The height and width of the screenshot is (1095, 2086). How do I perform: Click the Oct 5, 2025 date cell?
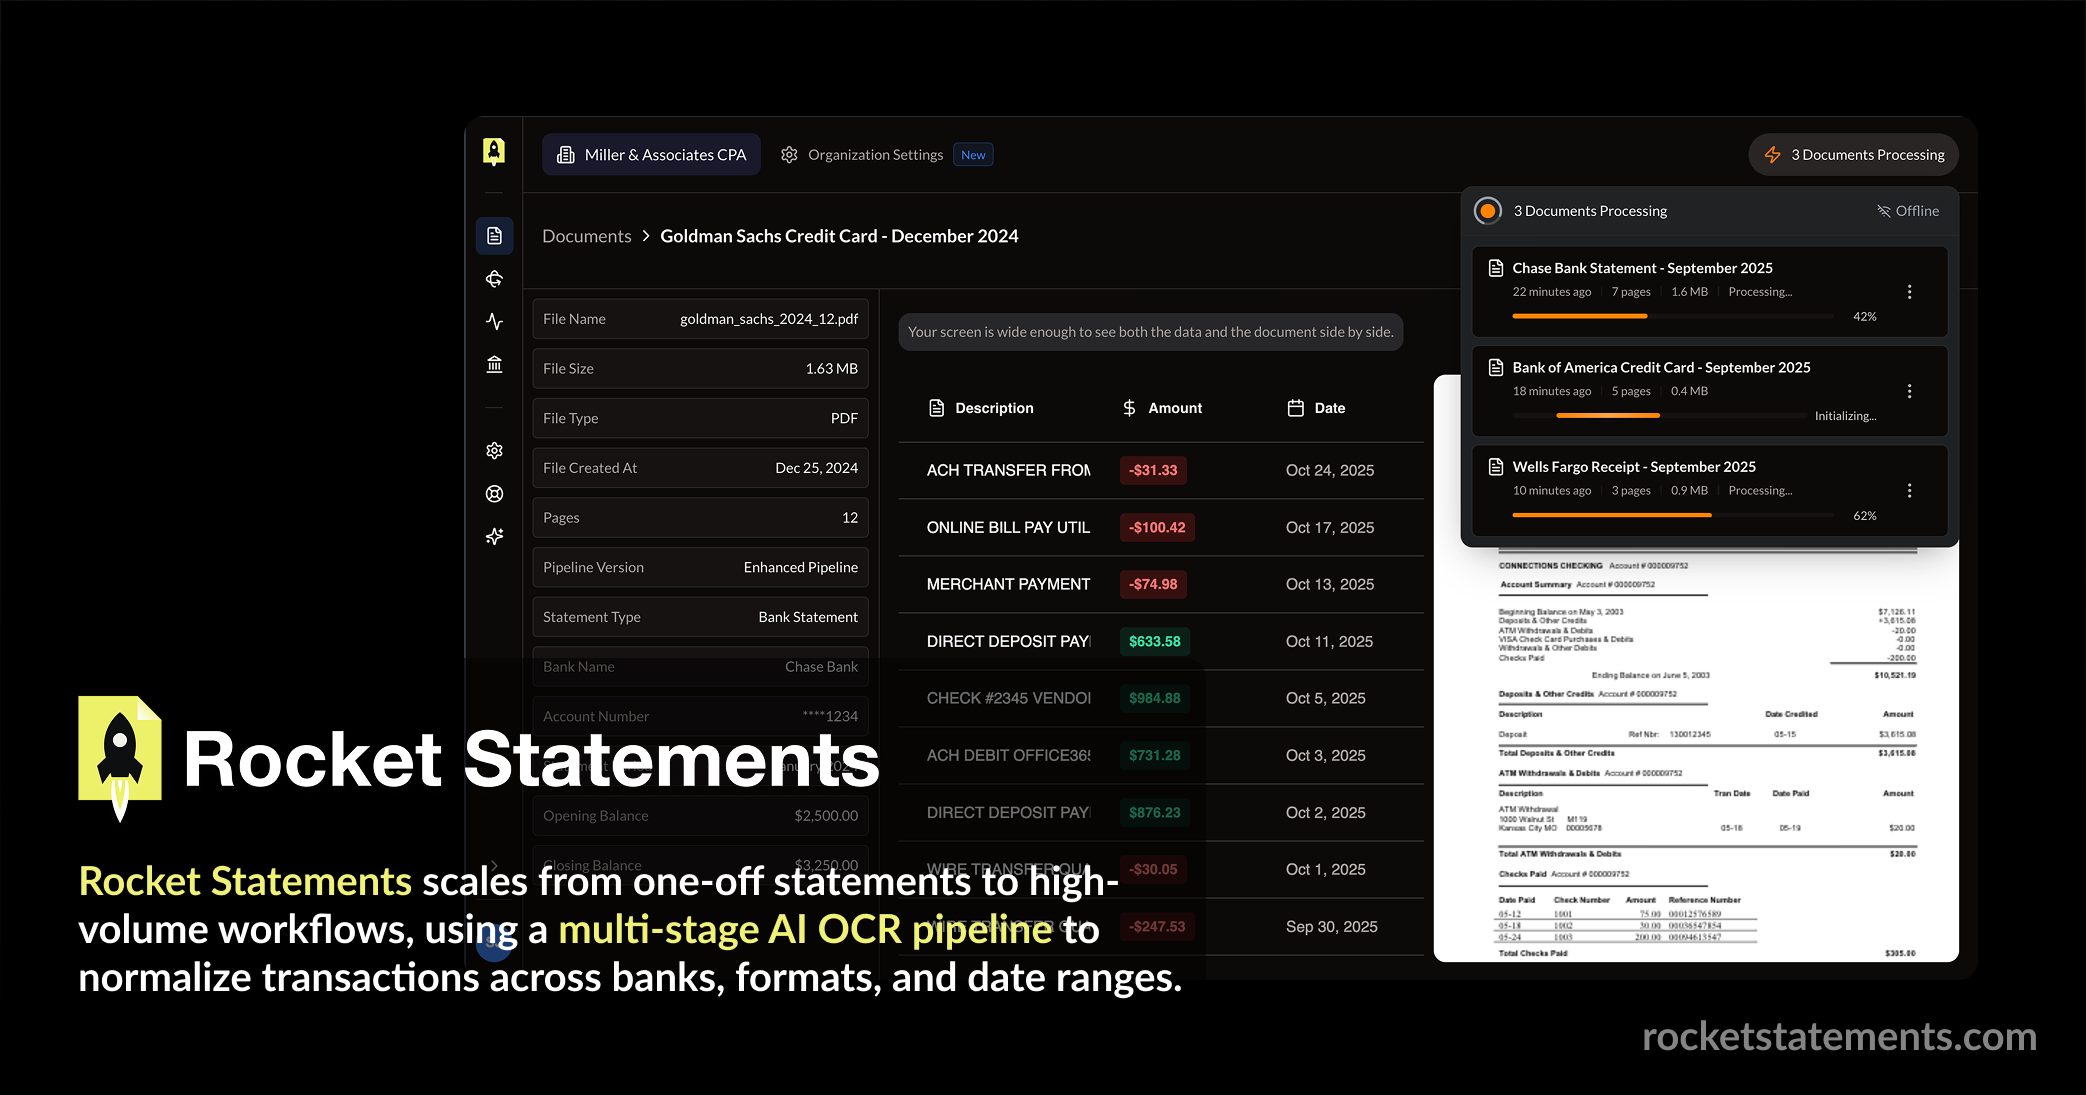click(x=1326, y=698)
